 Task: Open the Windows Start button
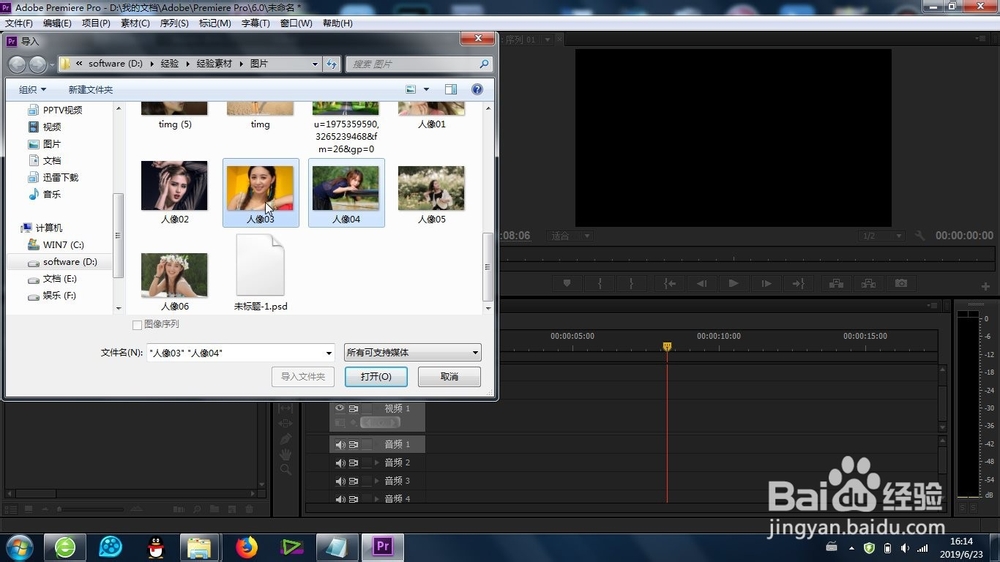pos(19,547)
